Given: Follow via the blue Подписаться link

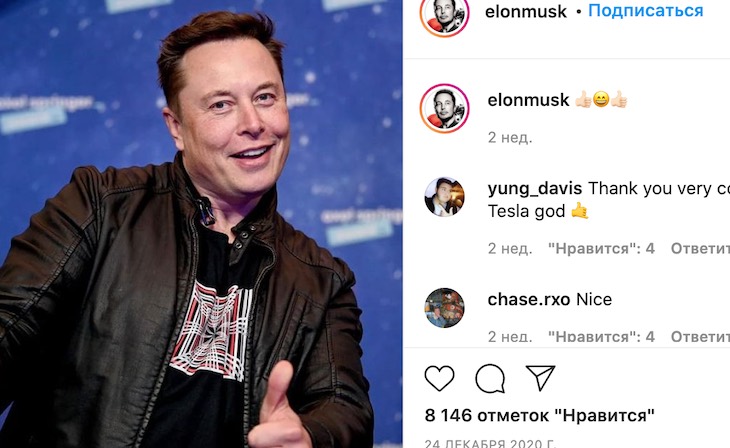Looking at the screenshot, I should 645,11.
